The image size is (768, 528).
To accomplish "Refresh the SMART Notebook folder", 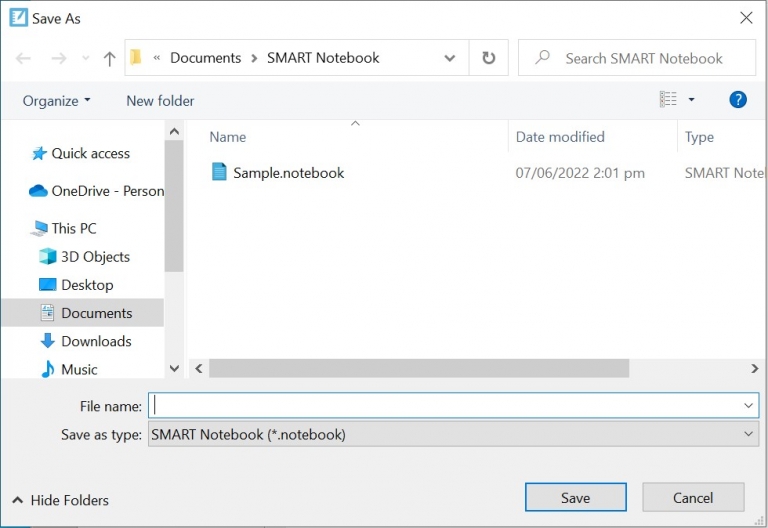I will [488, 58].
